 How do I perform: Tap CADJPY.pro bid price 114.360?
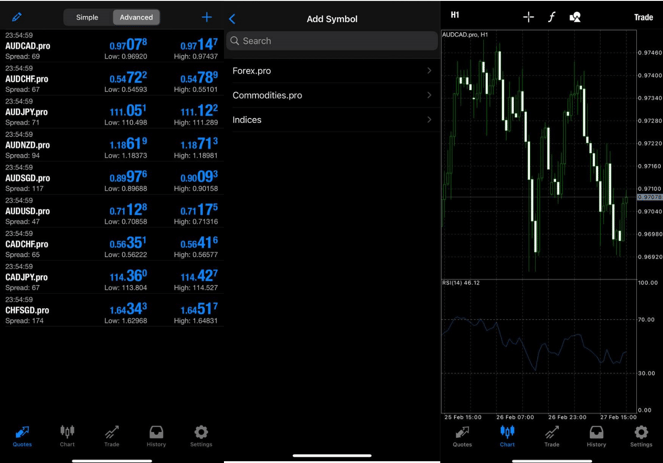point(128,276)
